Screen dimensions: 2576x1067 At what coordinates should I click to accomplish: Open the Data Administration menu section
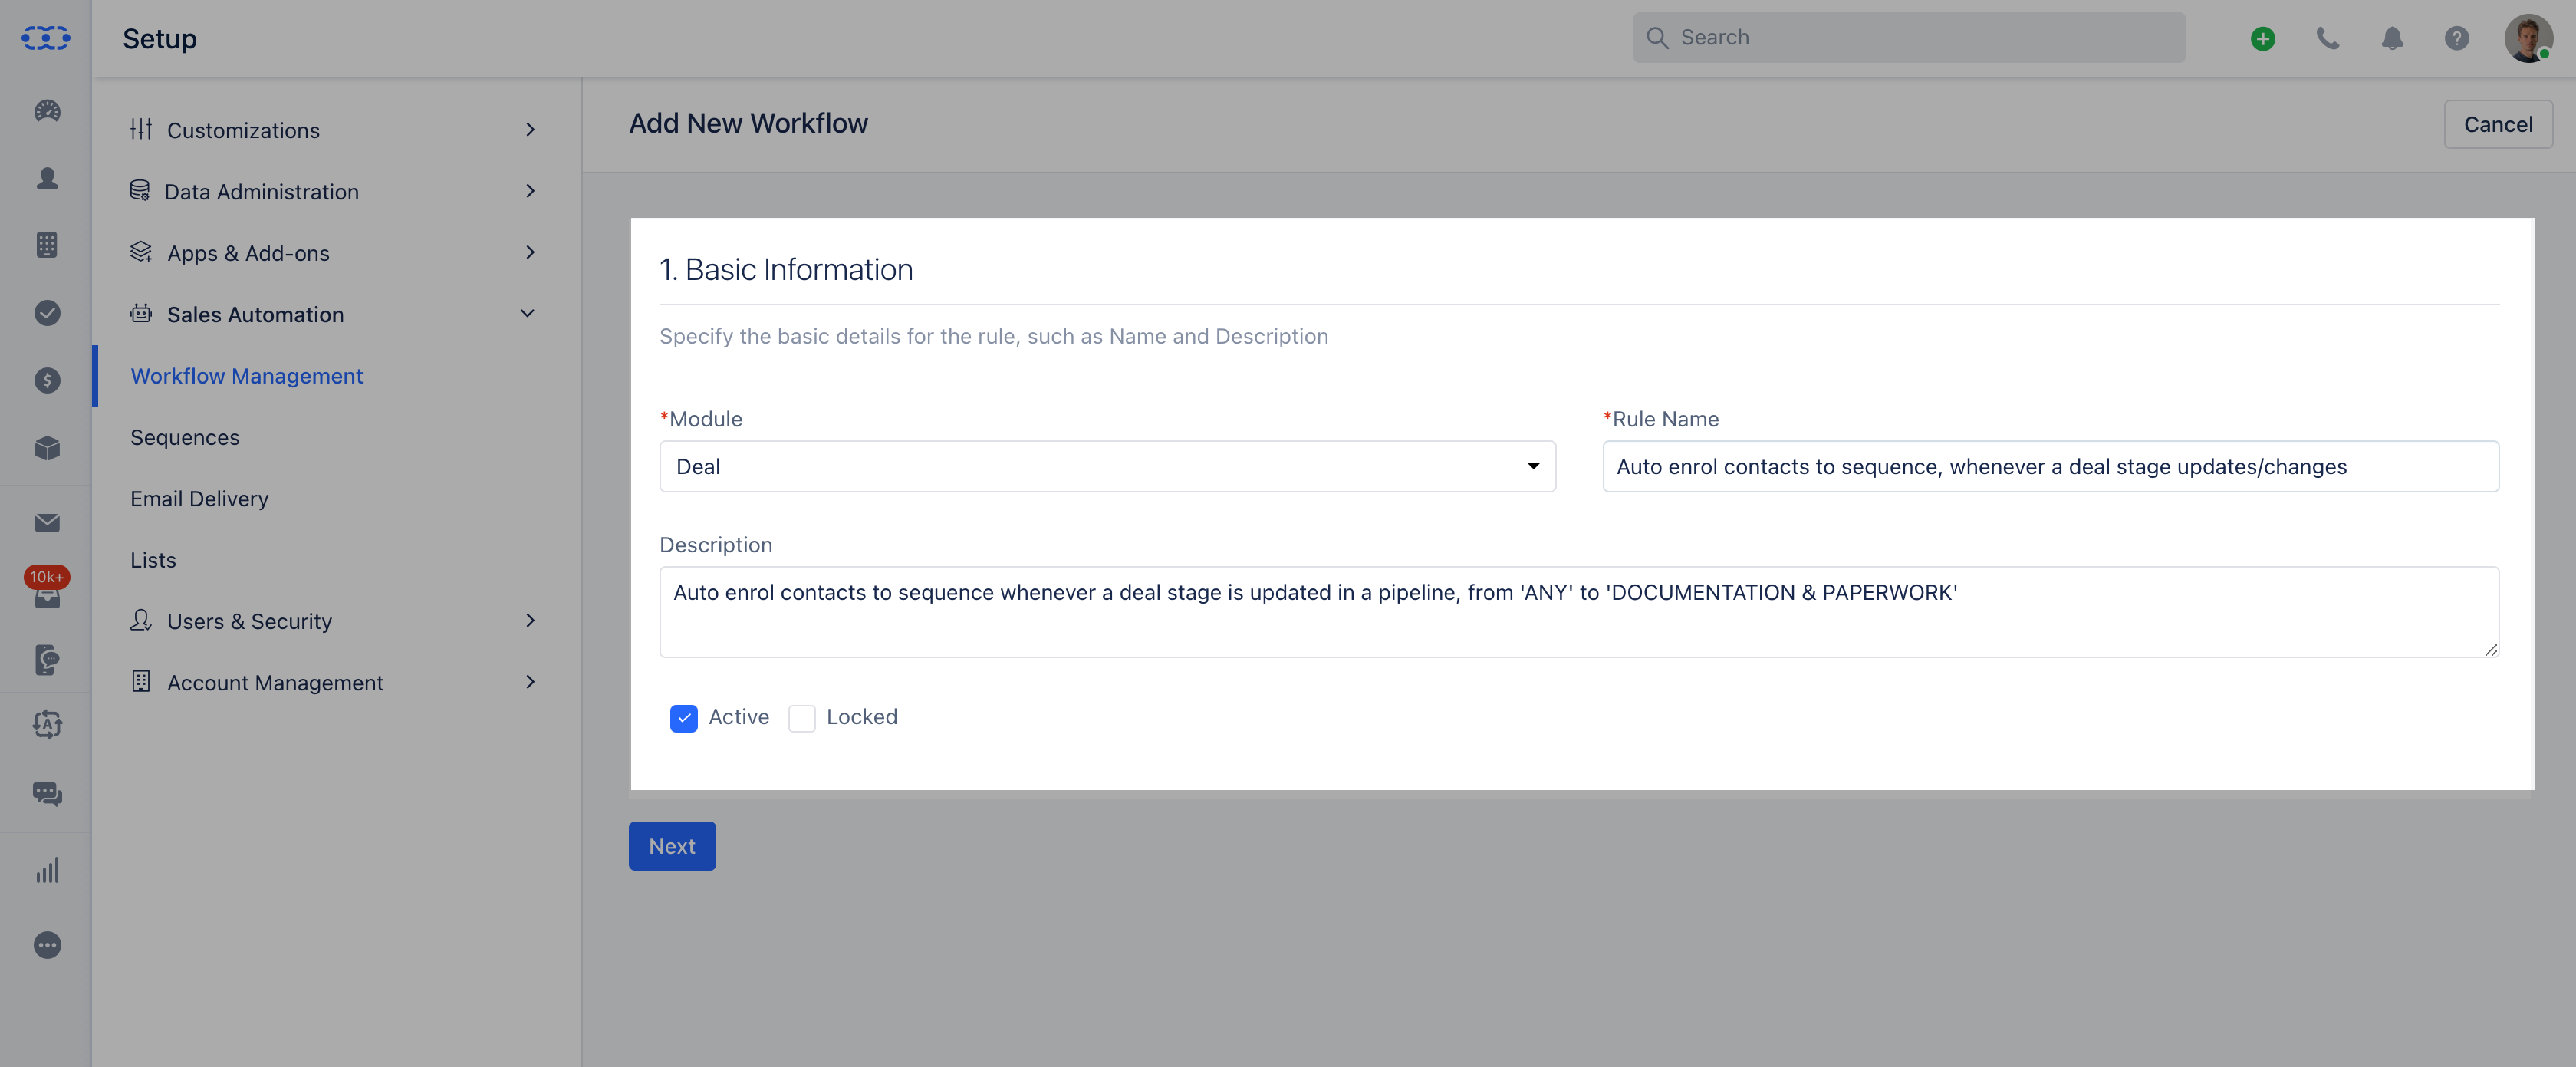click(336, 191)
